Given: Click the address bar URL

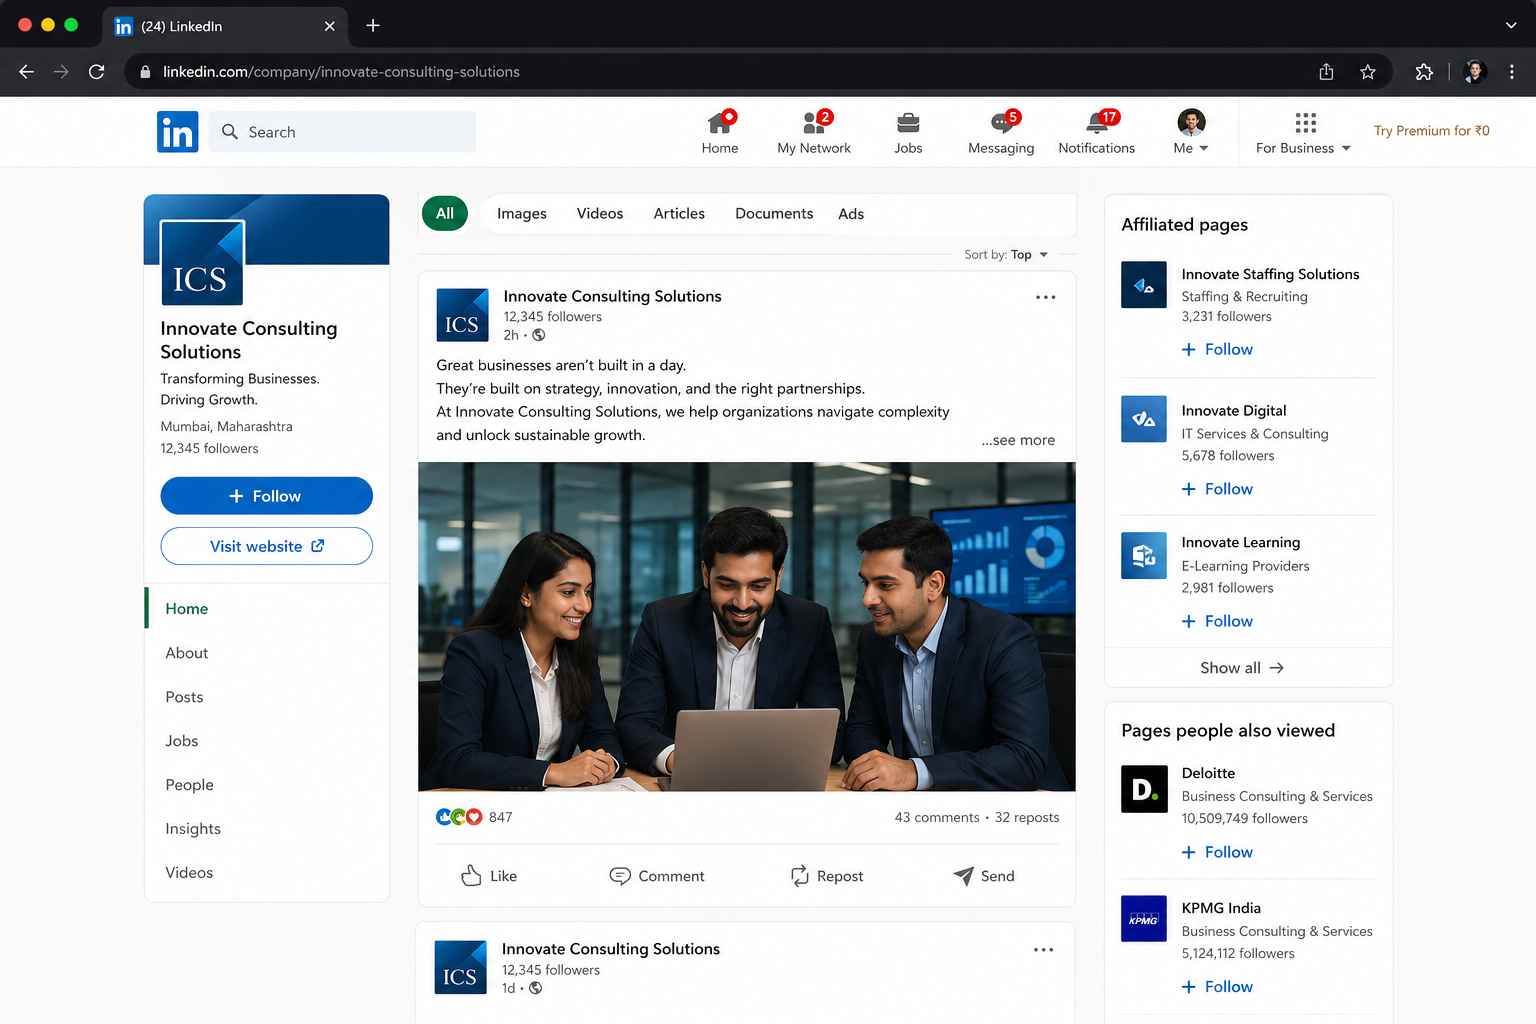Looking at the screenshot, I should coord(341,72).
